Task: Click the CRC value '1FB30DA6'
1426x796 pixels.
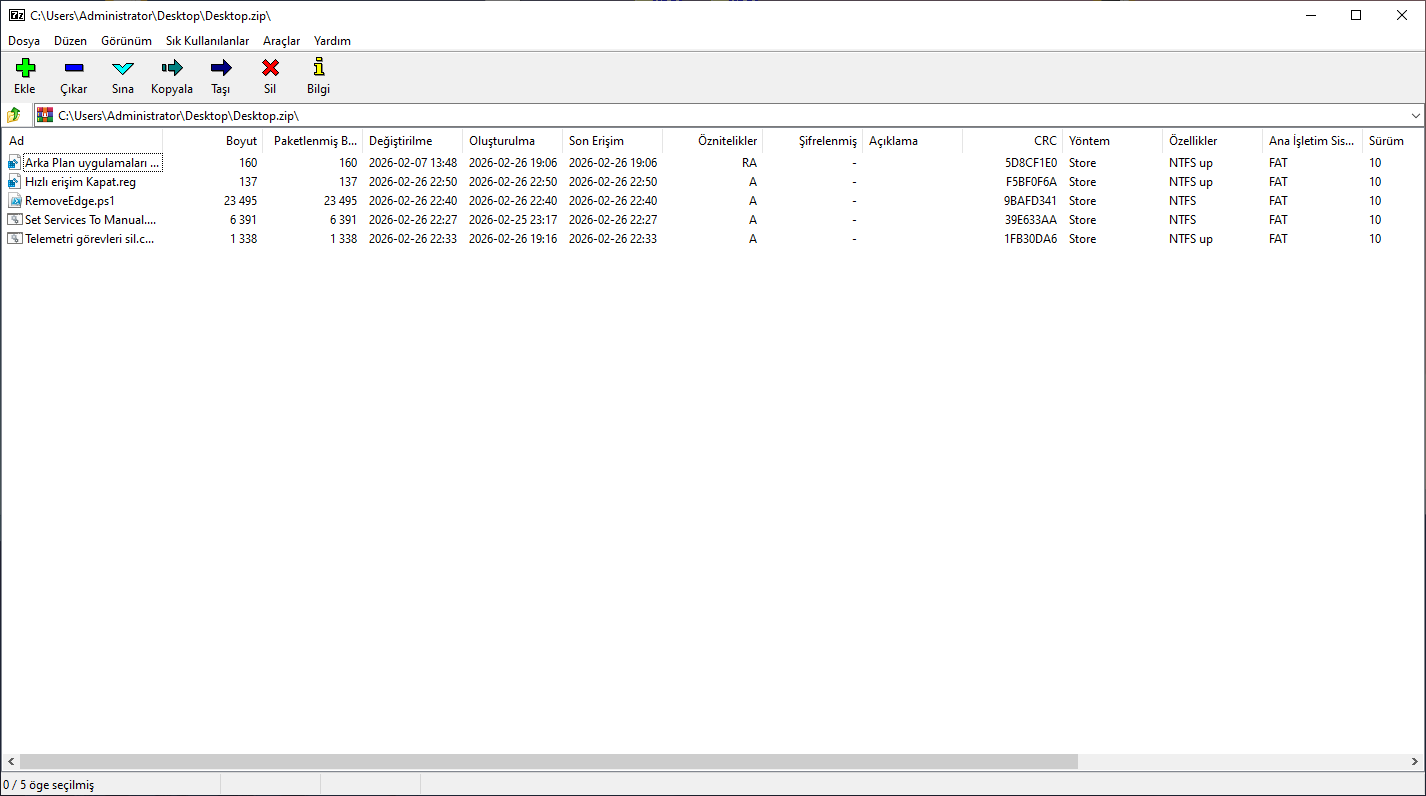Action: 1031,239
